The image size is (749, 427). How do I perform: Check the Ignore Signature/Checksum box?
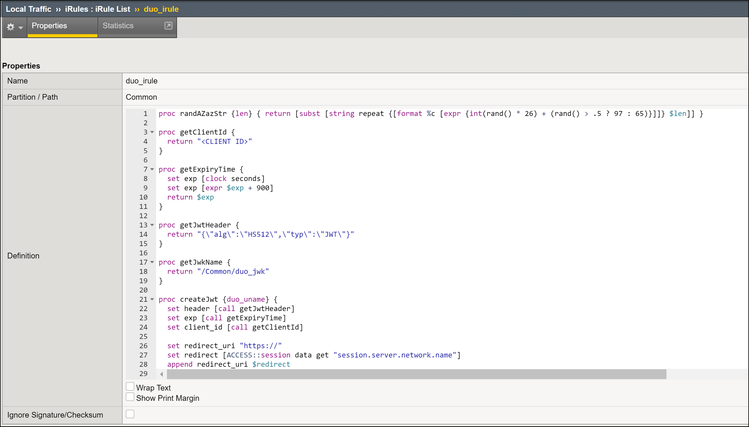tap(130, 413)
